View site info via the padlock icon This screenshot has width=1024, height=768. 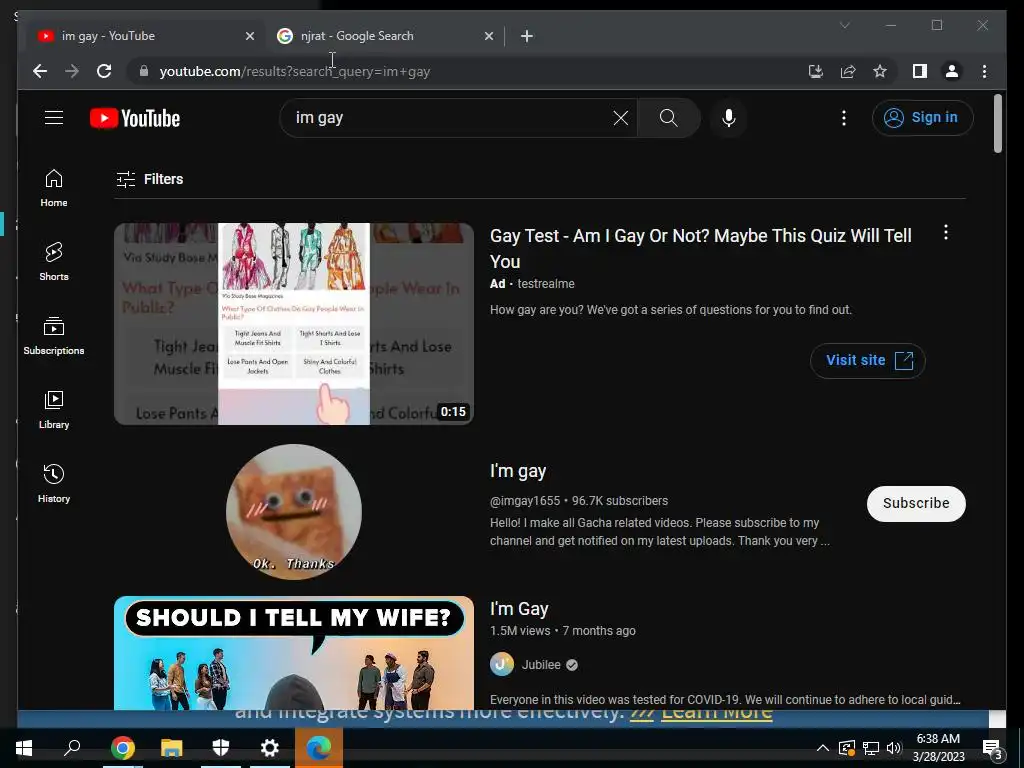tap(144, 71)
